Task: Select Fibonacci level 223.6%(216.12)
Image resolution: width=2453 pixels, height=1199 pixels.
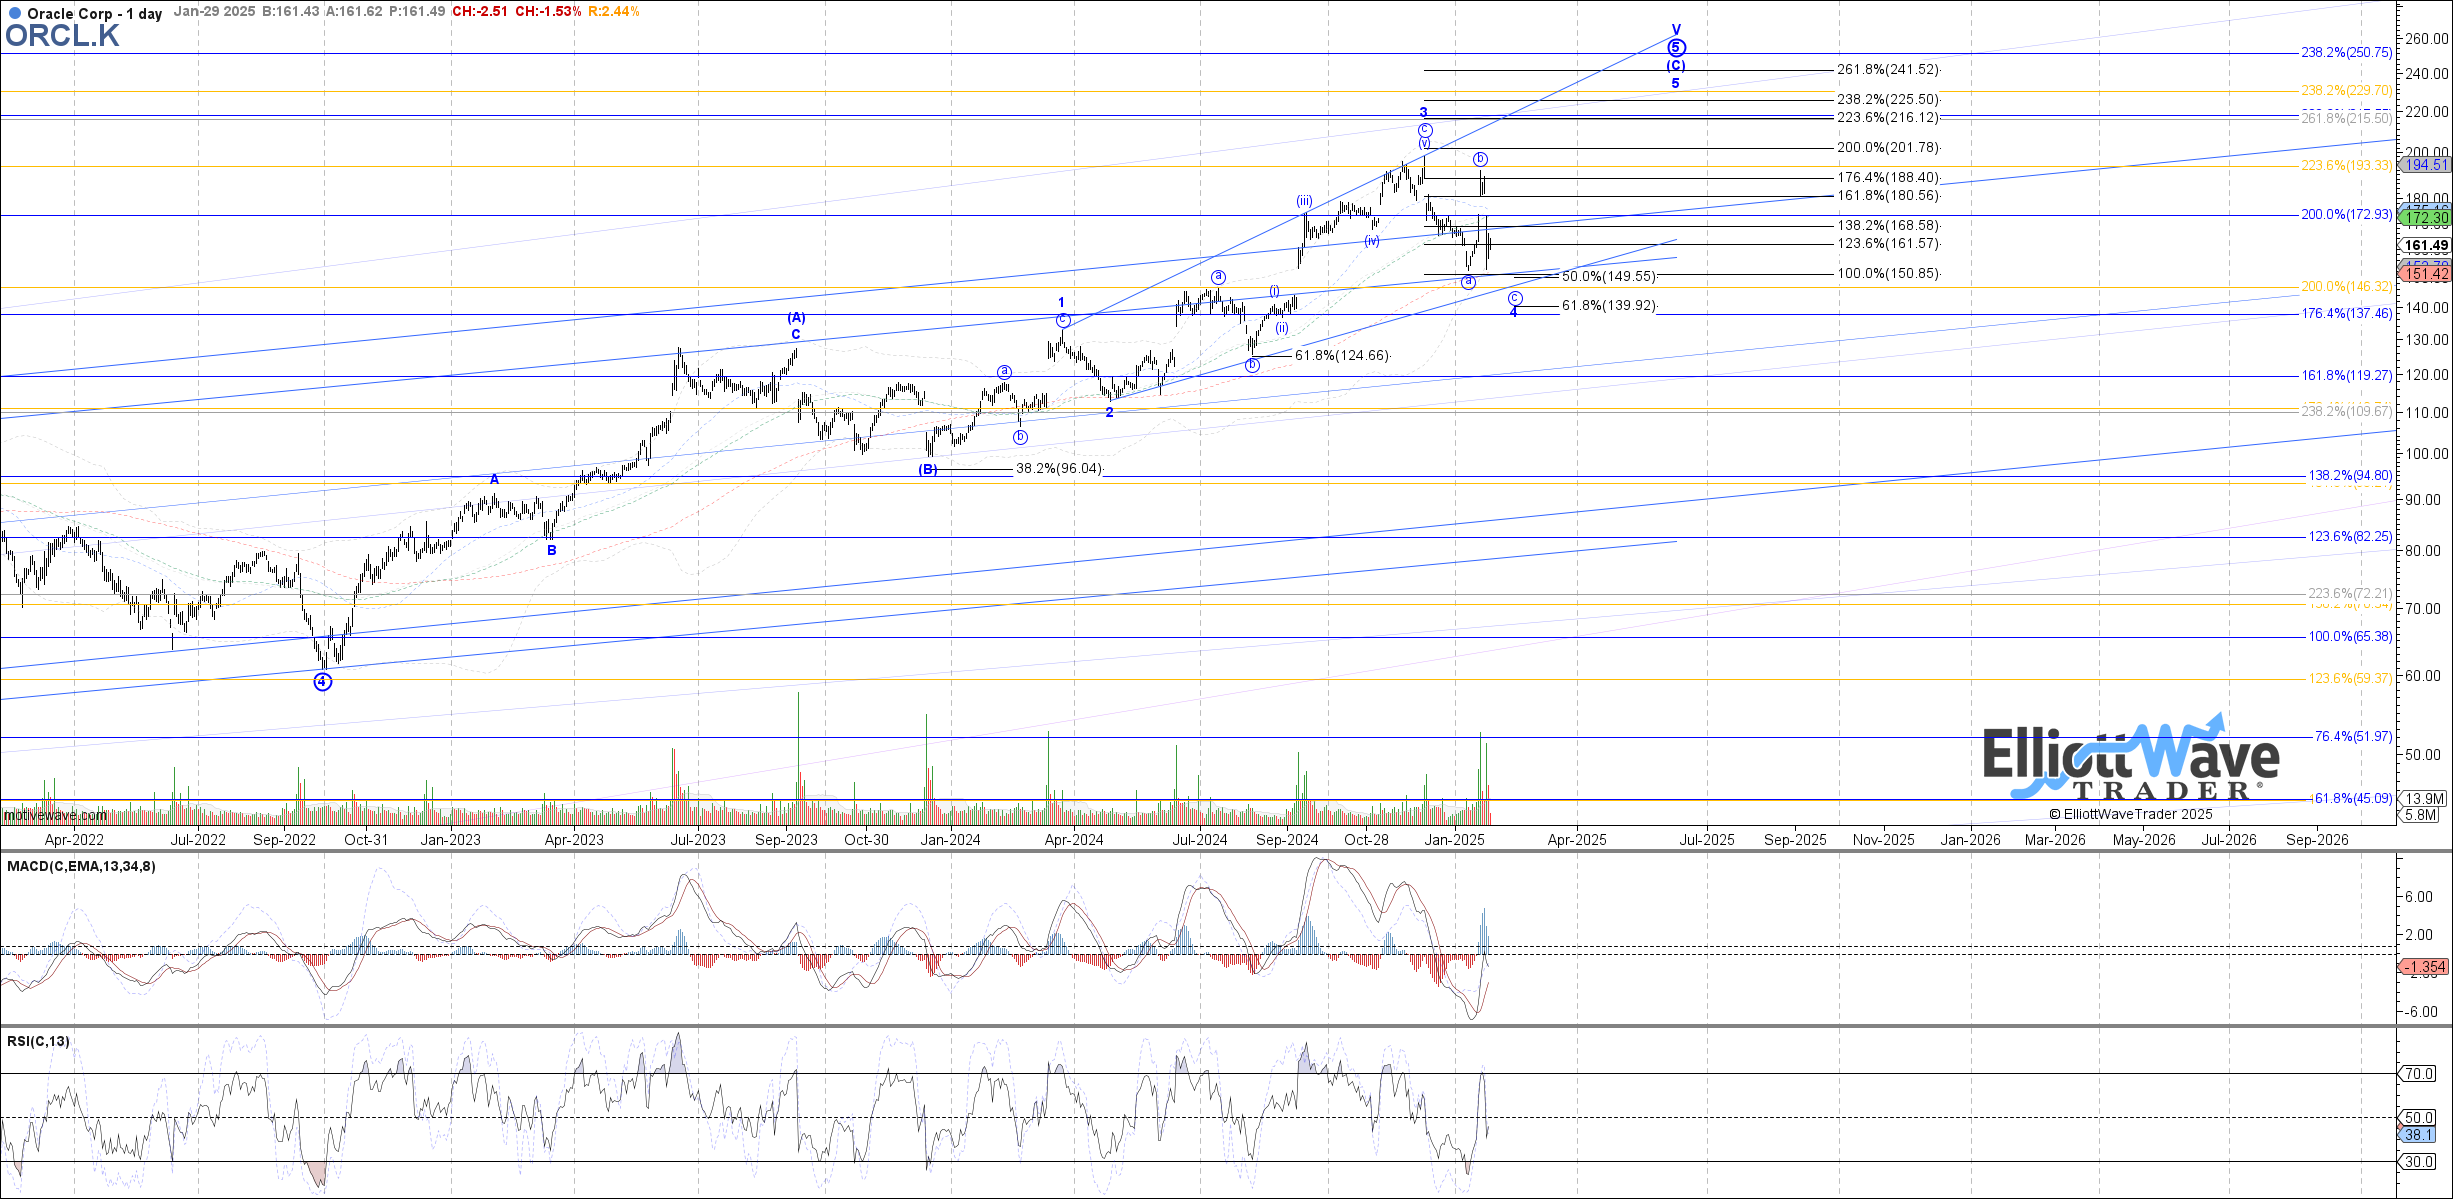Action: click(x=1888, y=118)
